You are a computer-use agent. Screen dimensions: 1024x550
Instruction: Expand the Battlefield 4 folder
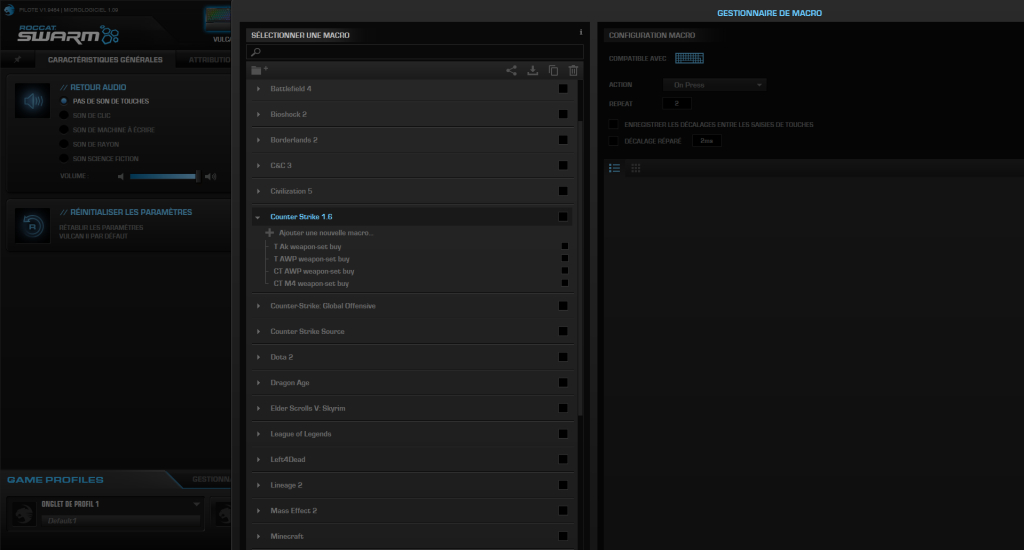pos(259,89)
